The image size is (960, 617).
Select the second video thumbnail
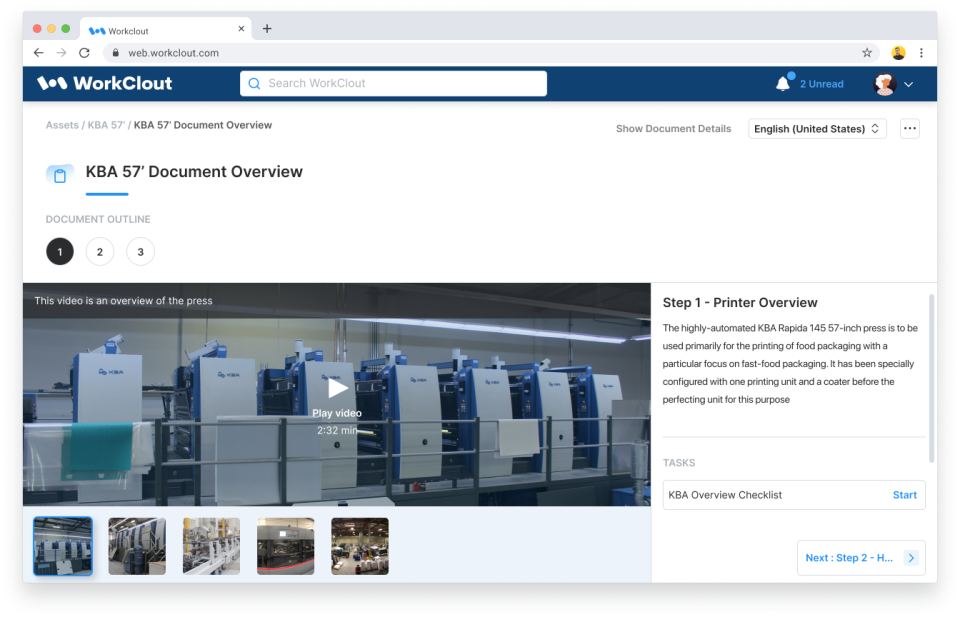(137, 545)
